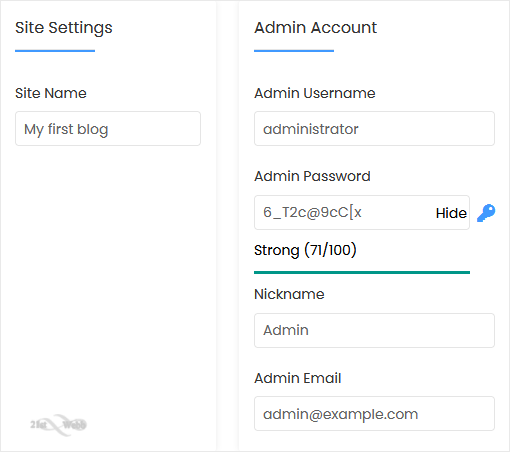Click the Admin Email label
This screenshot has height=452, width=510.
click(x=298, y=378)
